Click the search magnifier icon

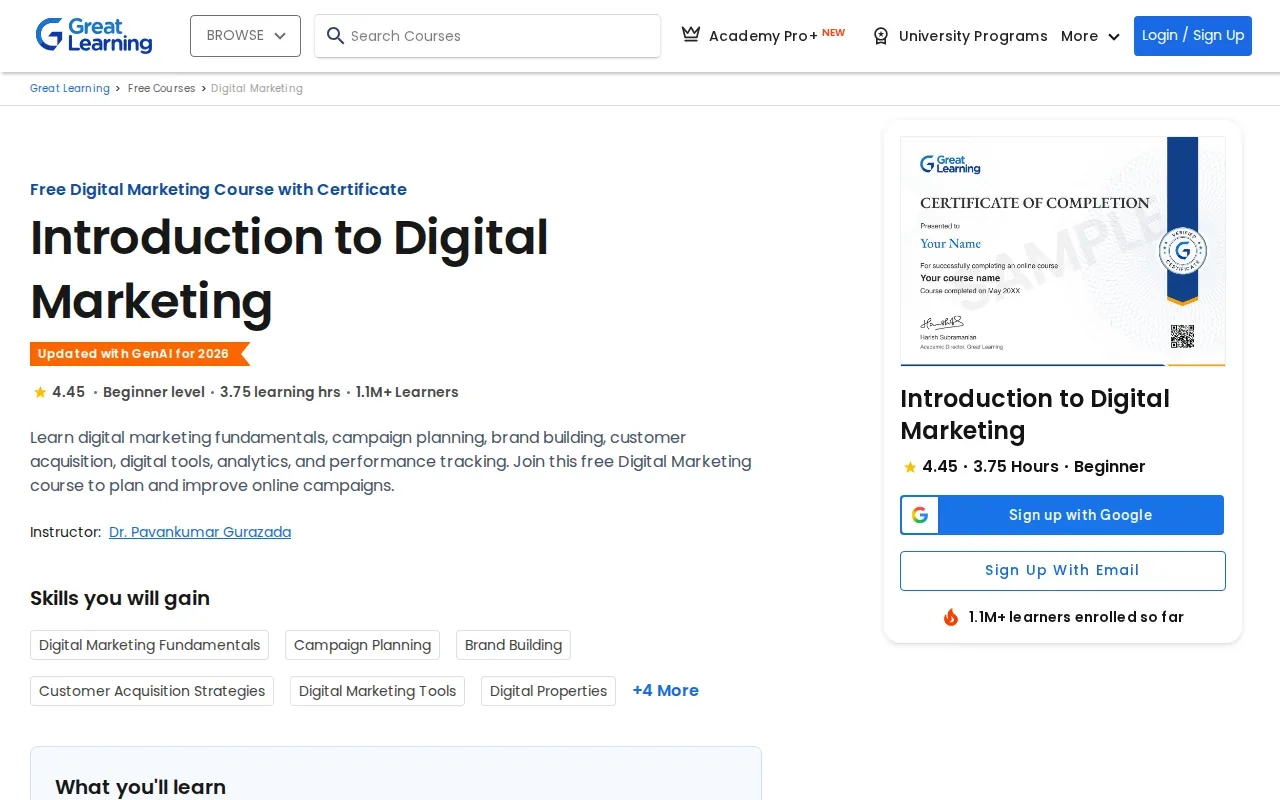335,36
